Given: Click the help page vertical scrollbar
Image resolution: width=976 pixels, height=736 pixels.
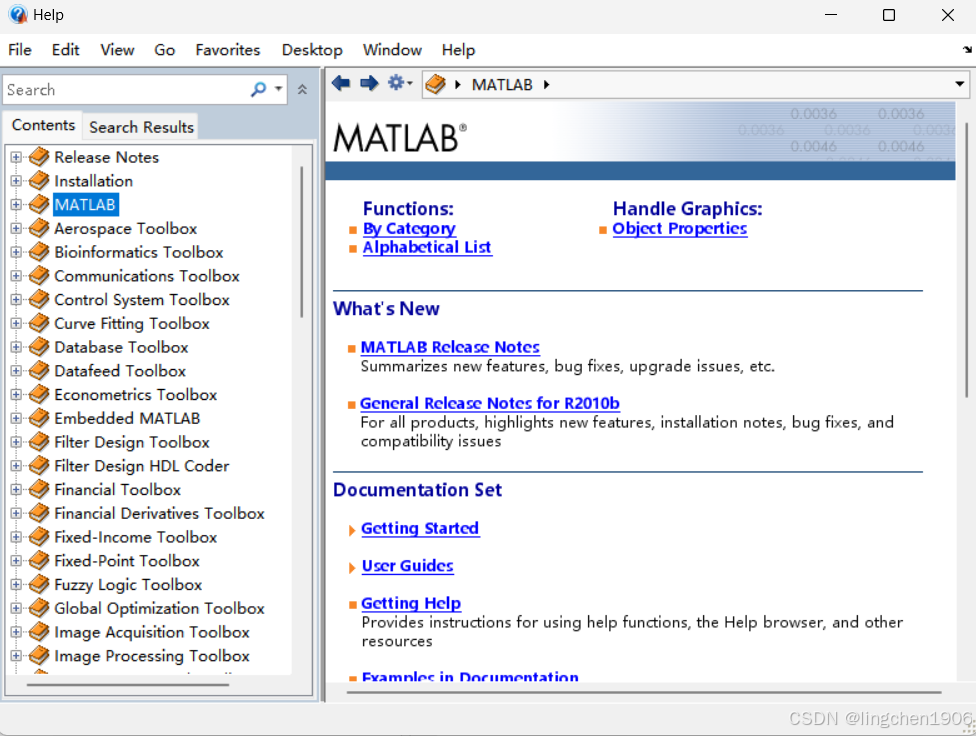Looking at the screenshot, I should [x=967, y=260].
